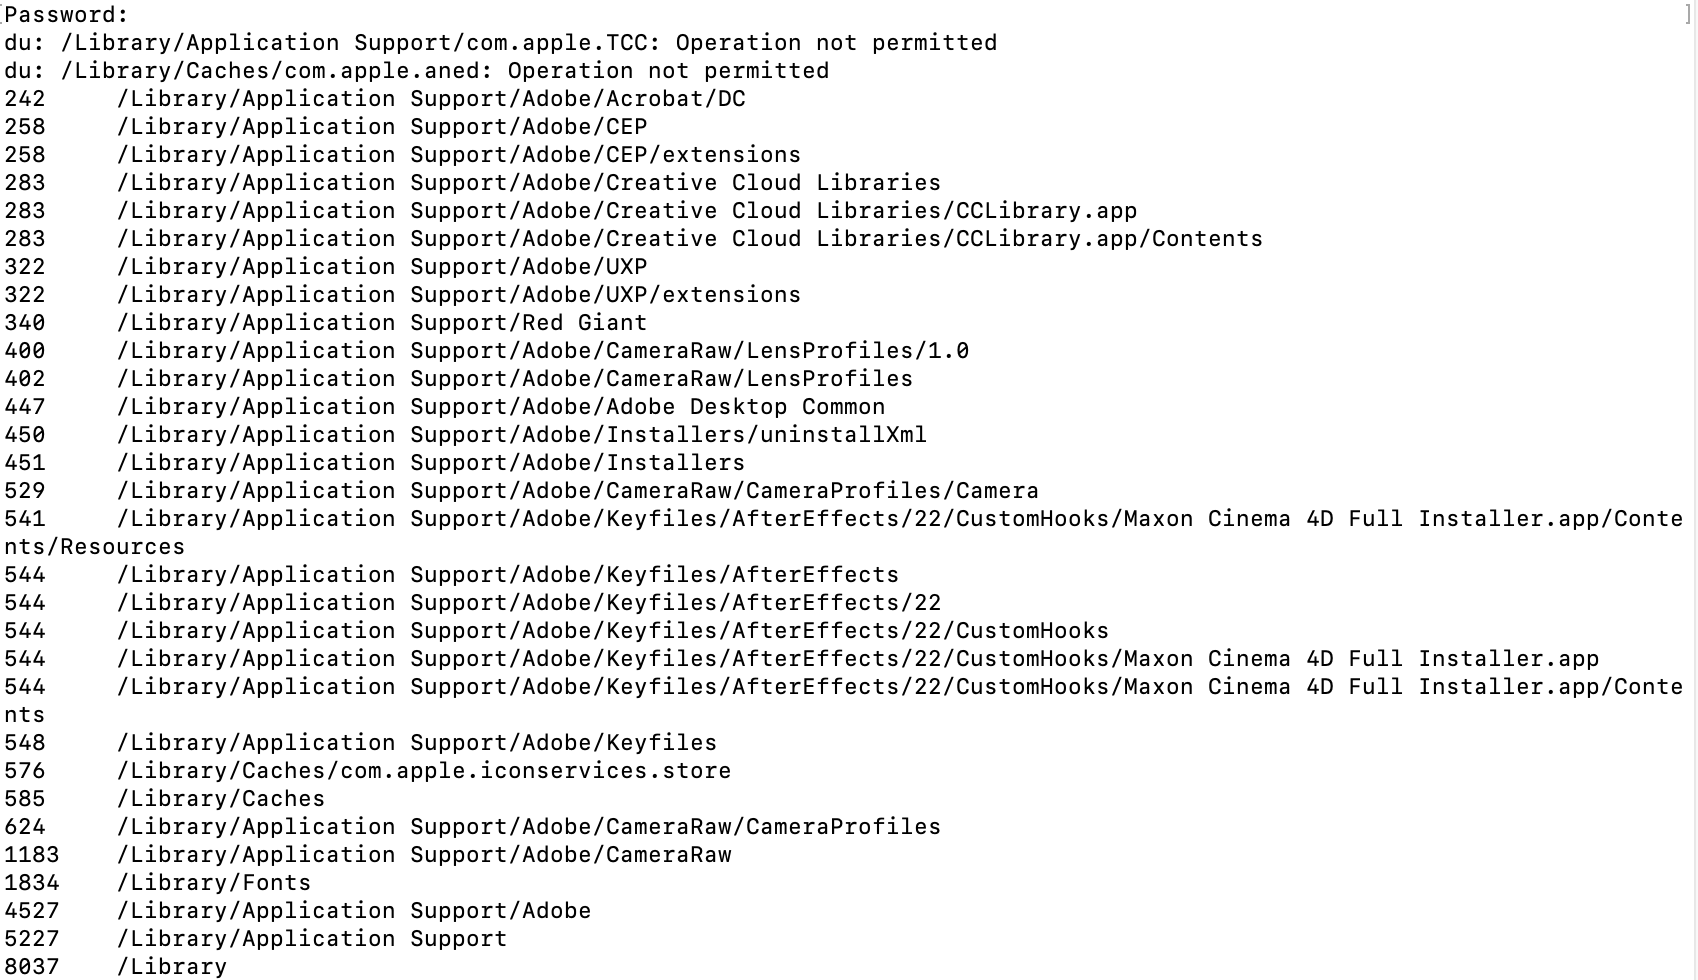Click the Adobe/Acrobat/DC path line

tap(430, 99)
